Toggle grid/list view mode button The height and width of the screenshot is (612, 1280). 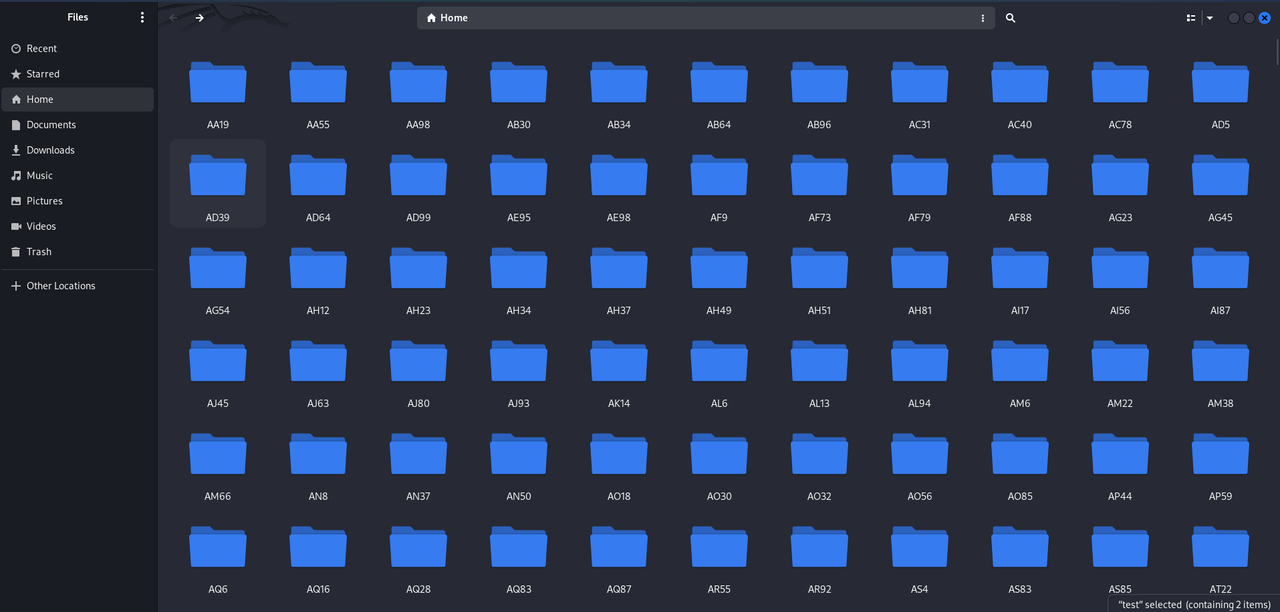[1191, 18]
